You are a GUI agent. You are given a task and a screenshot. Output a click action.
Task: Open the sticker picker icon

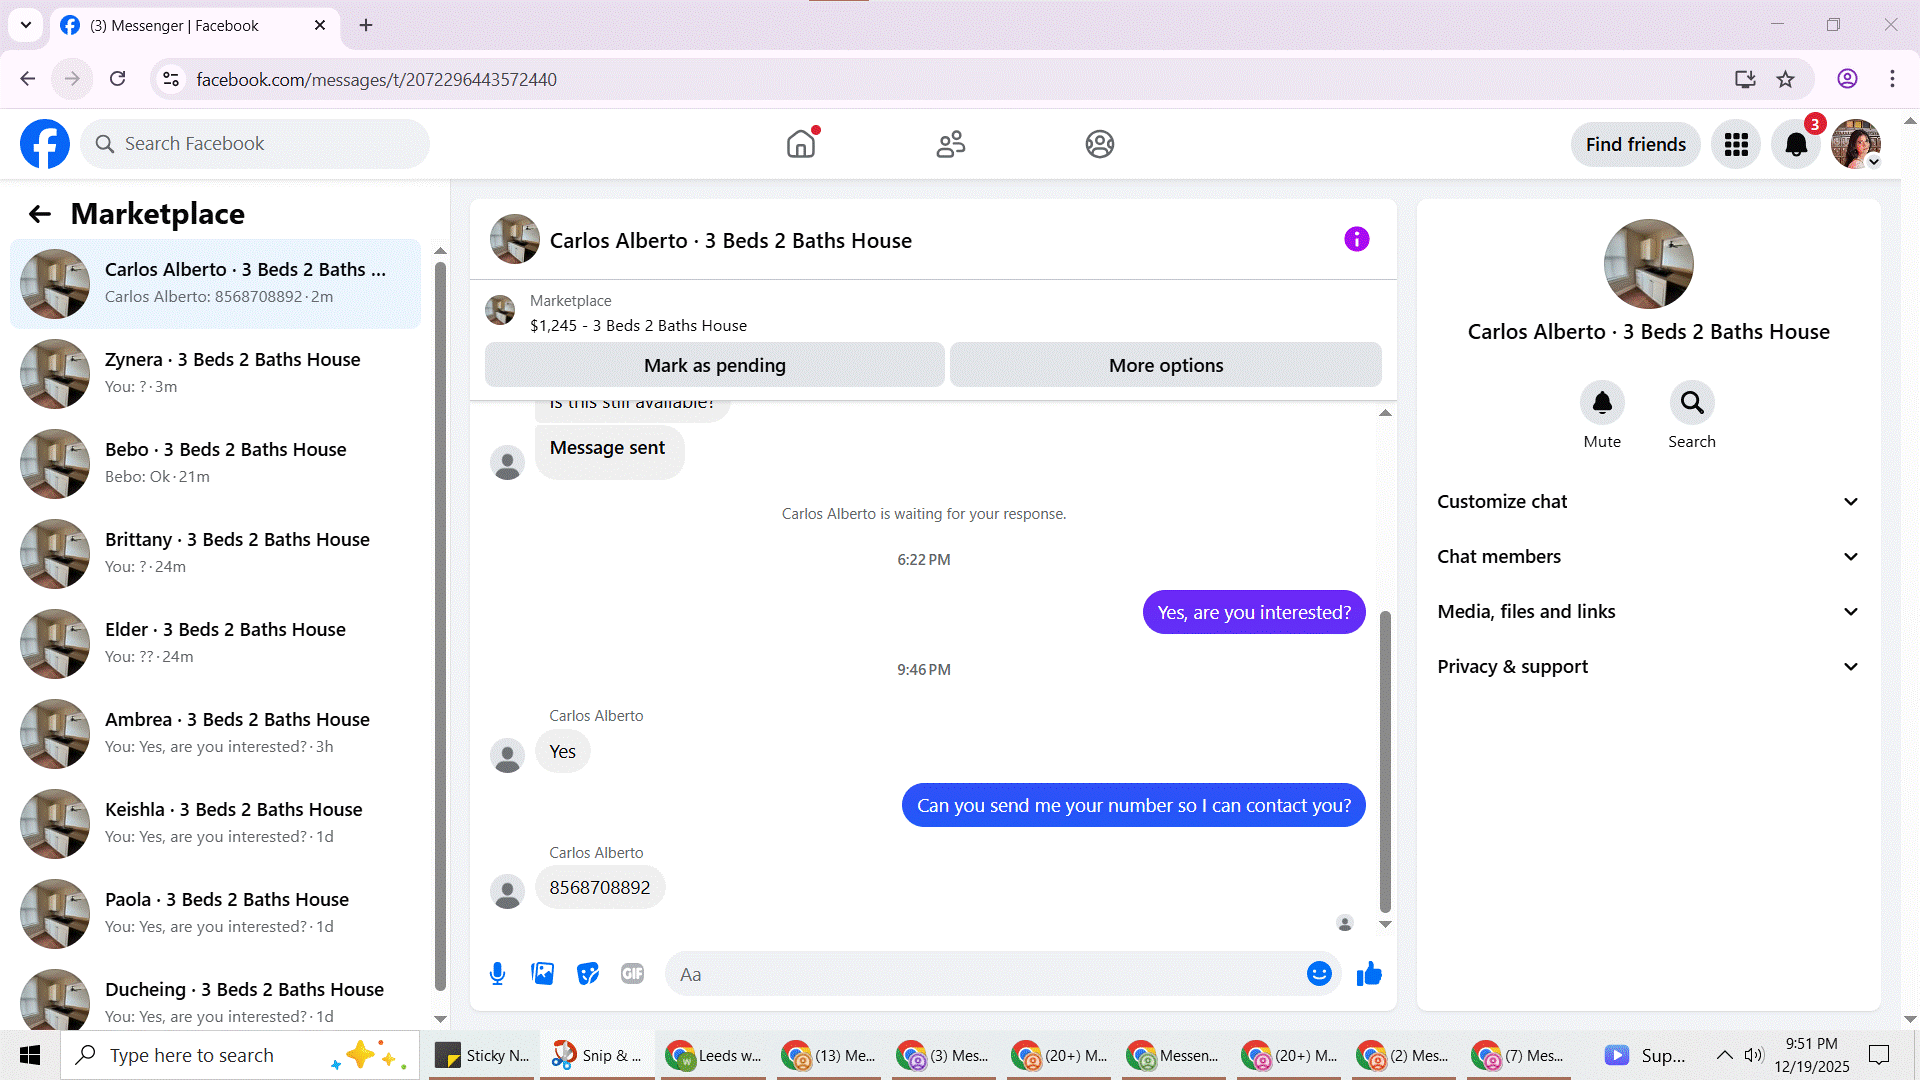pos(588,974)
